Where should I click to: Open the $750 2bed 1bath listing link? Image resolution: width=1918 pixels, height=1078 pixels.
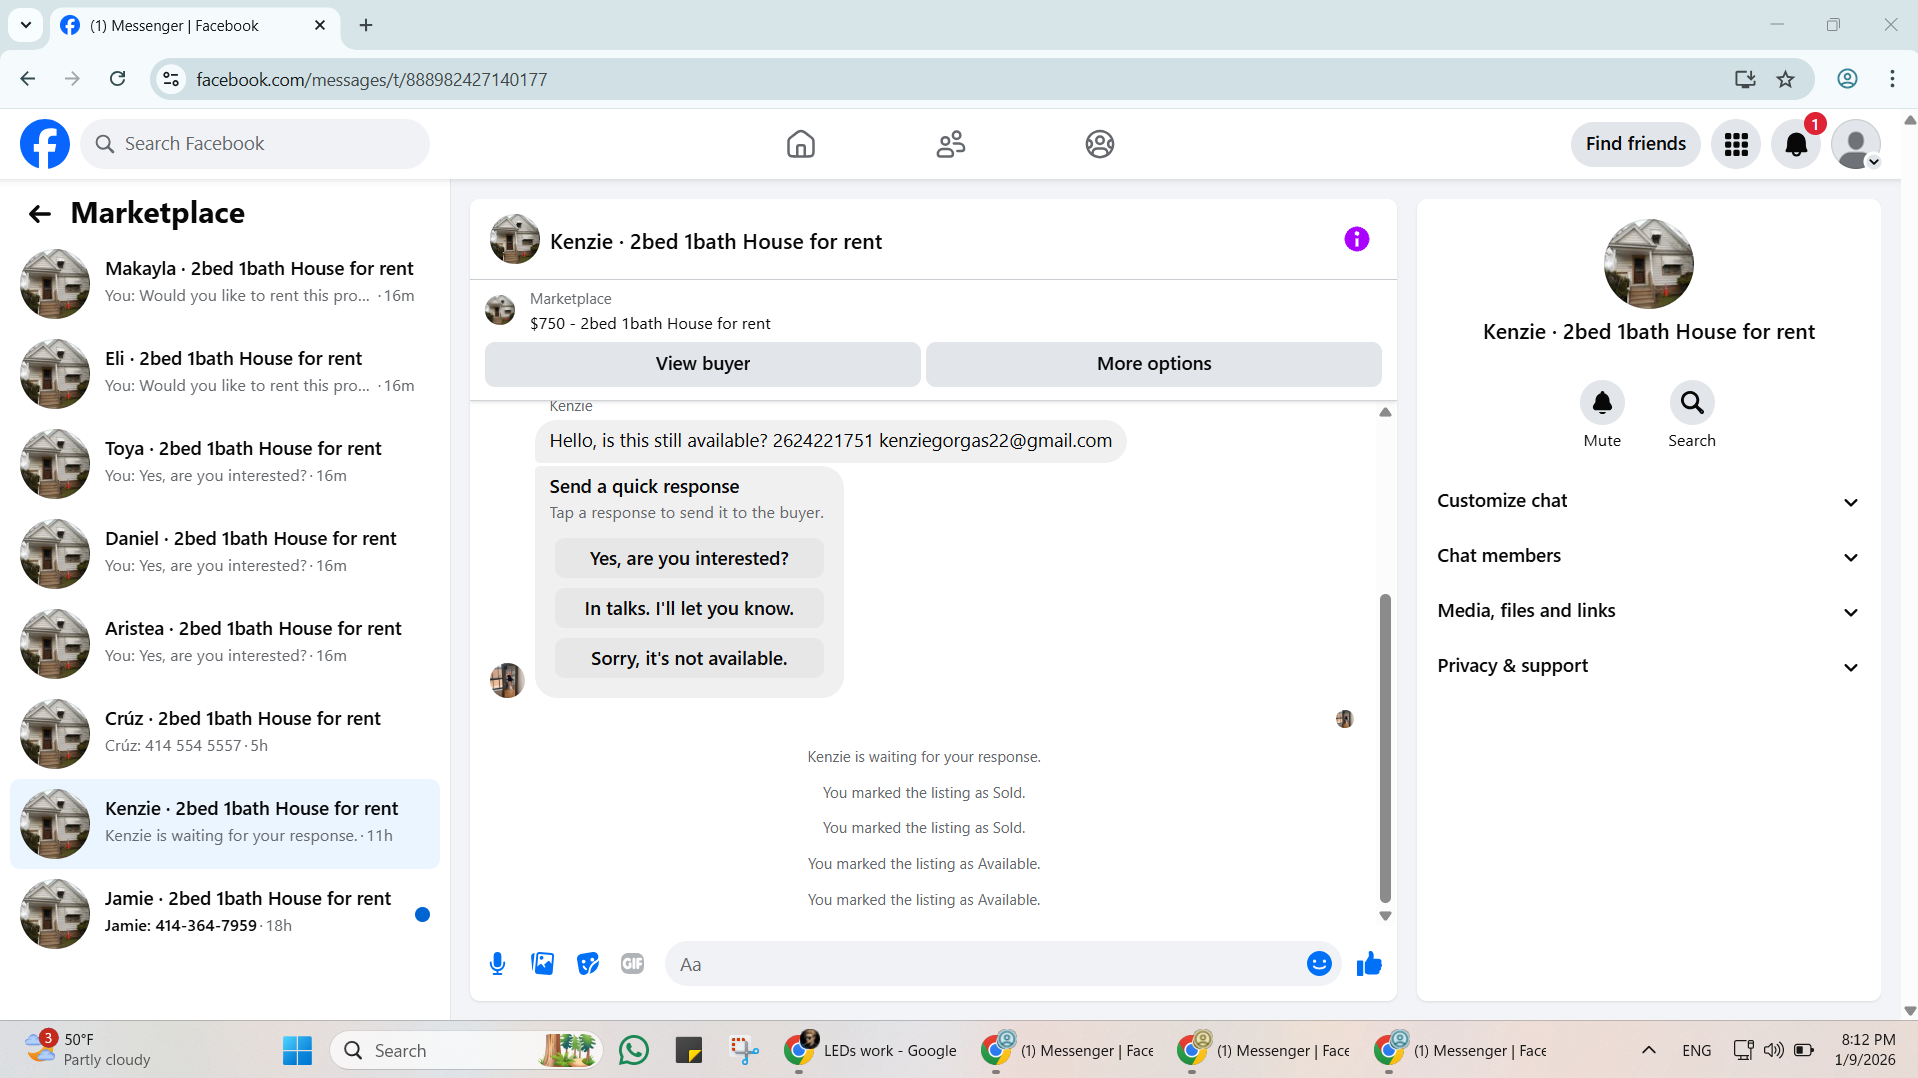(650, 323)
